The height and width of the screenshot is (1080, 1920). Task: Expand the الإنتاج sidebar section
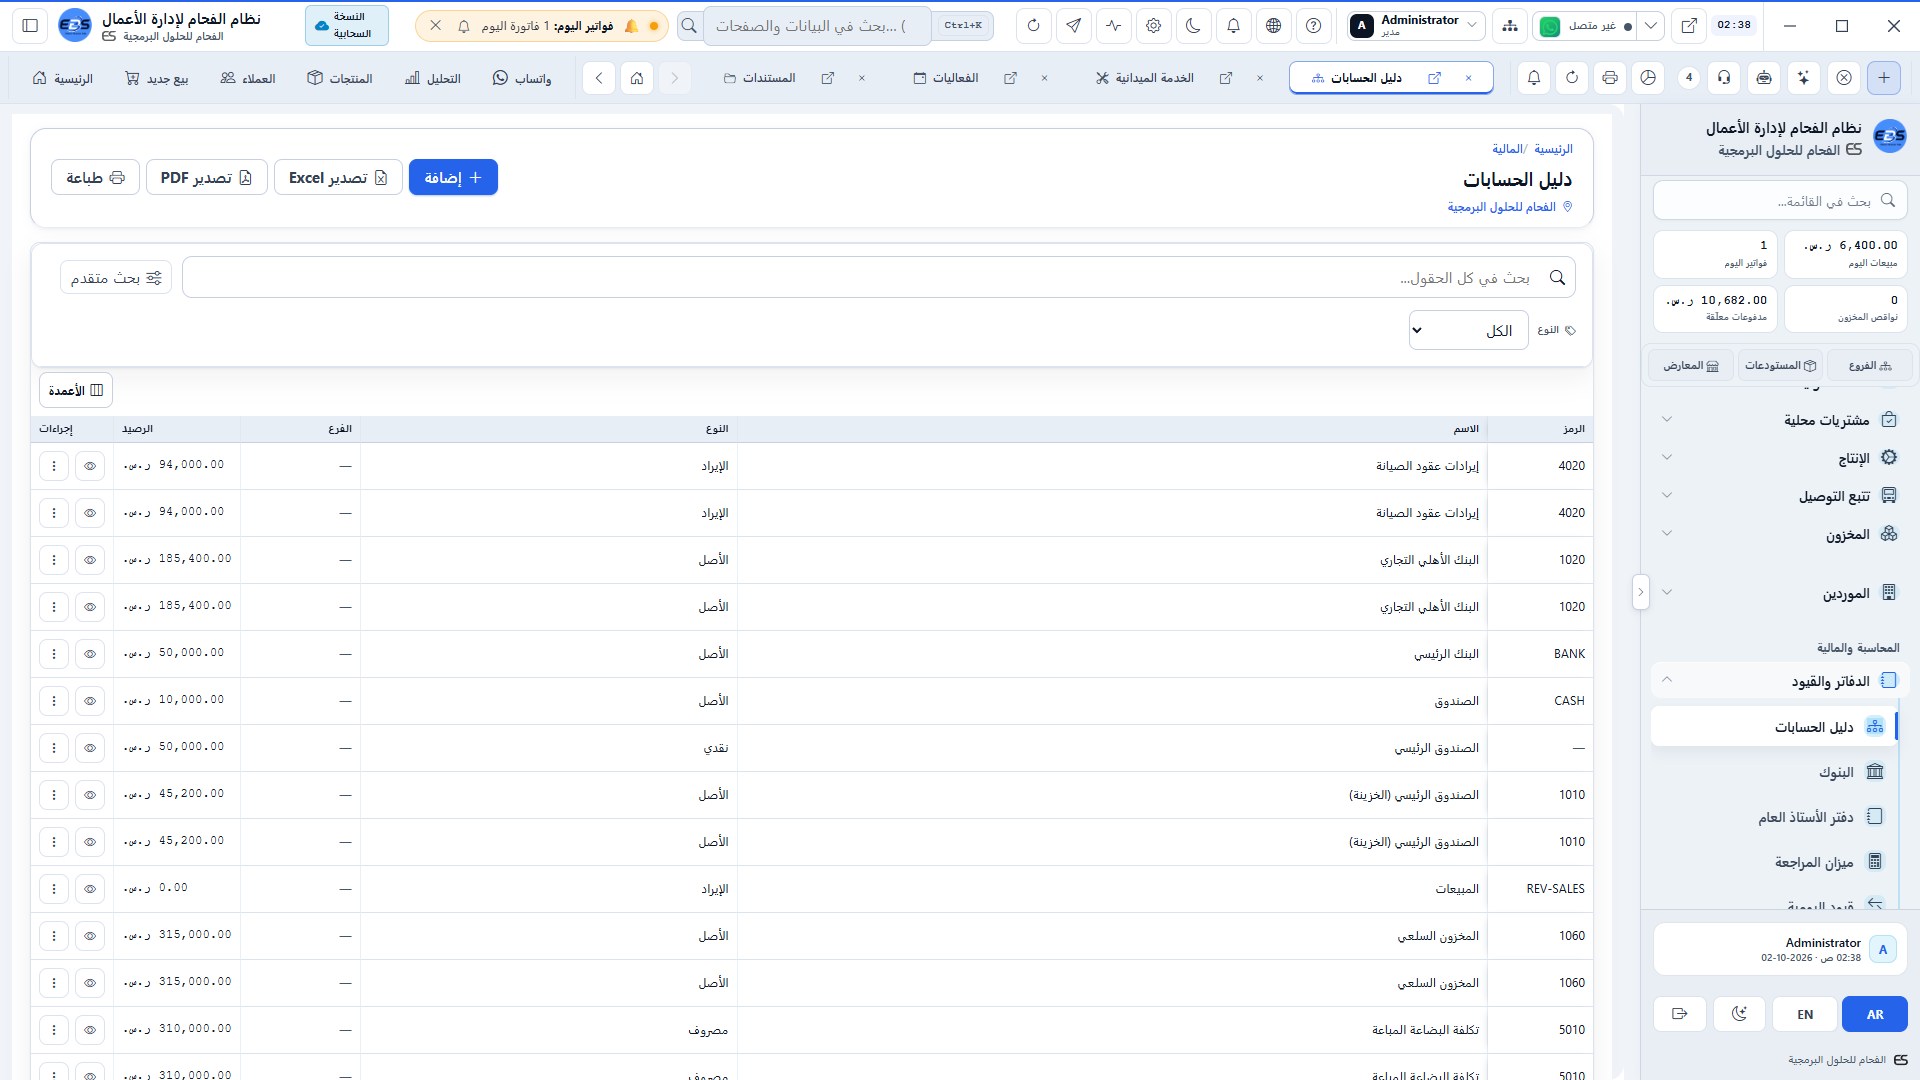[x=1780, y=458]
